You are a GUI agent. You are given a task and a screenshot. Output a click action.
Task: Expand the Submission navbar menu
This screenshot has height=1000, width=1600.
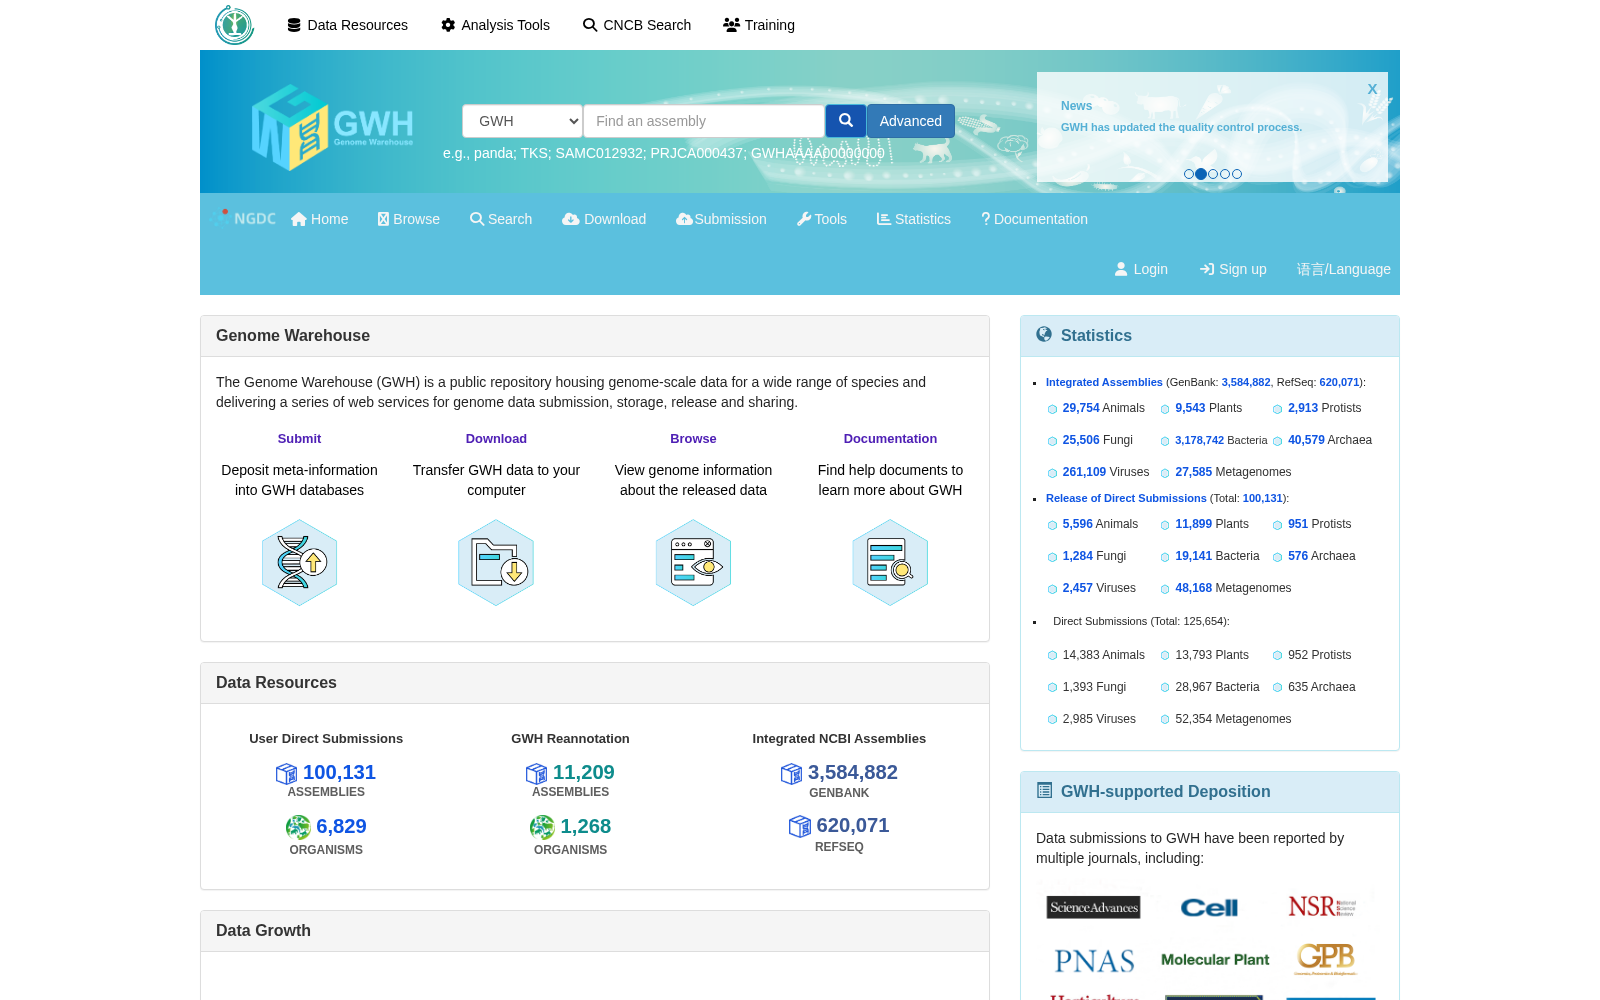click(x=721, y=219)
